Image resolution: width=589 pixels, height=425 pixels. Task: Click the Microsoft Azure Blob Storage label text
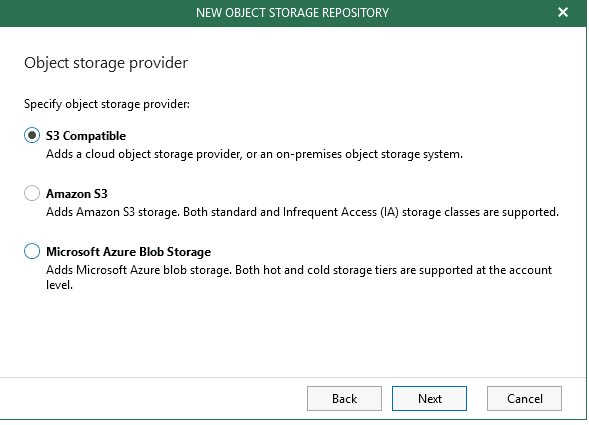[x=128, y=252]
